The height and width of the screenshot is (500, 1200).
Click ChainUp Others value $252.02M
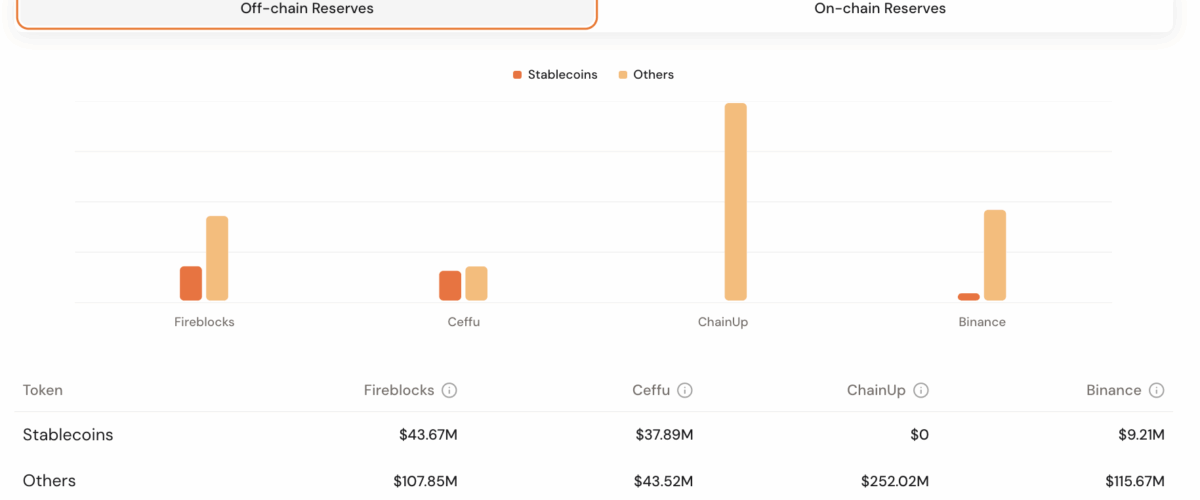coord(897,481)
